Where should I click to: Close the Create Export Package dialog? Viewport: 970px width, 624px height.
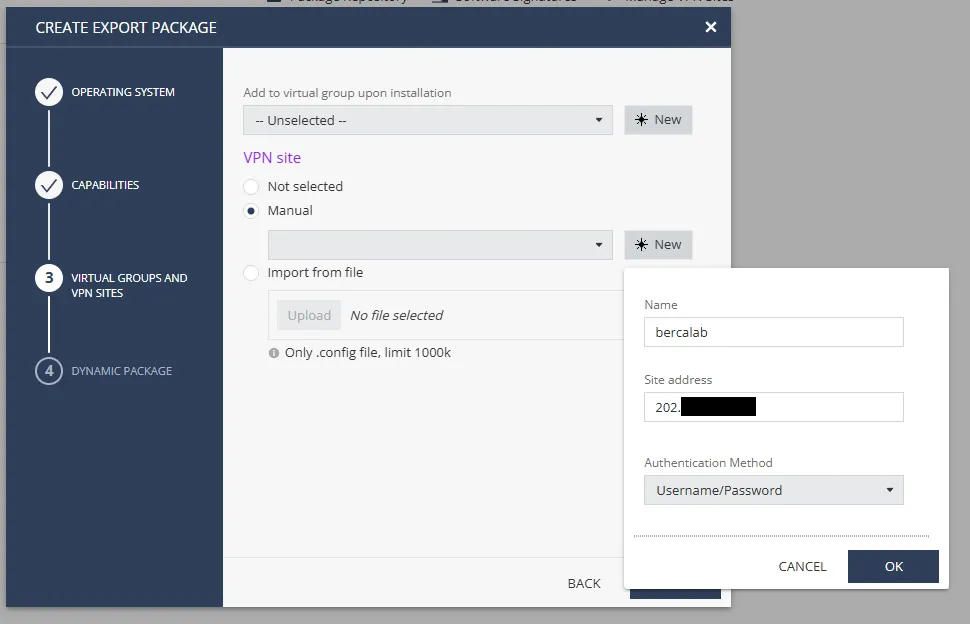click(x=711, y=27)
